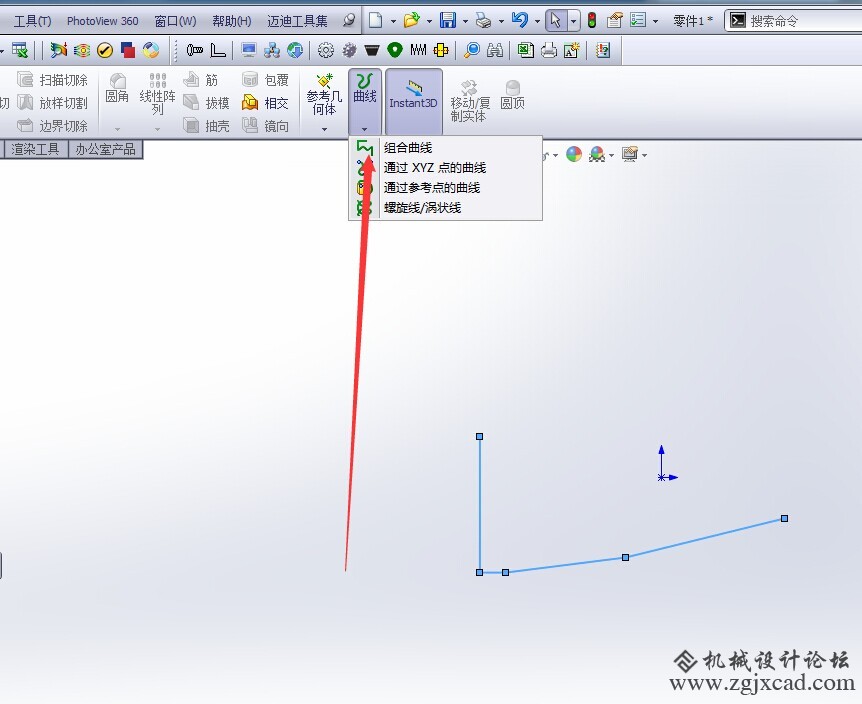Click the Rebuild traffic light icon
862x704 pixels.
pyautogui.click(x=592, y=21)
